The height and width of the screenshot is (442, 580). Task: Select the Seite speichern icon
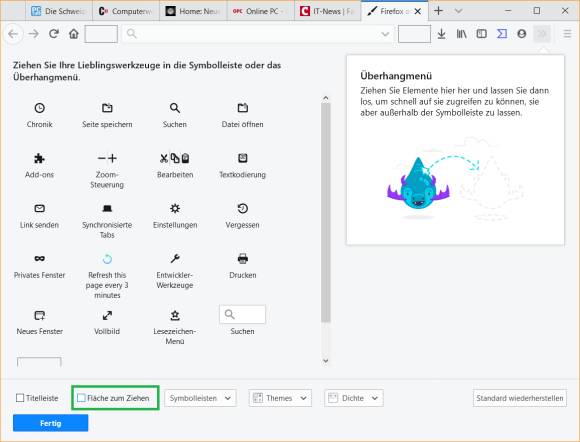point(107,108)
